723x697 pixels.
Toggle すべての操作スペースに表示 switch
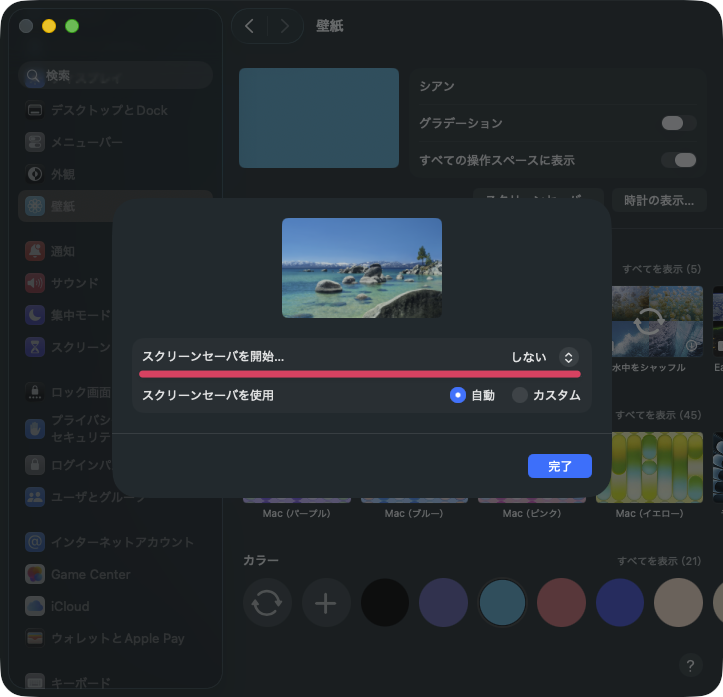point(678,160)
